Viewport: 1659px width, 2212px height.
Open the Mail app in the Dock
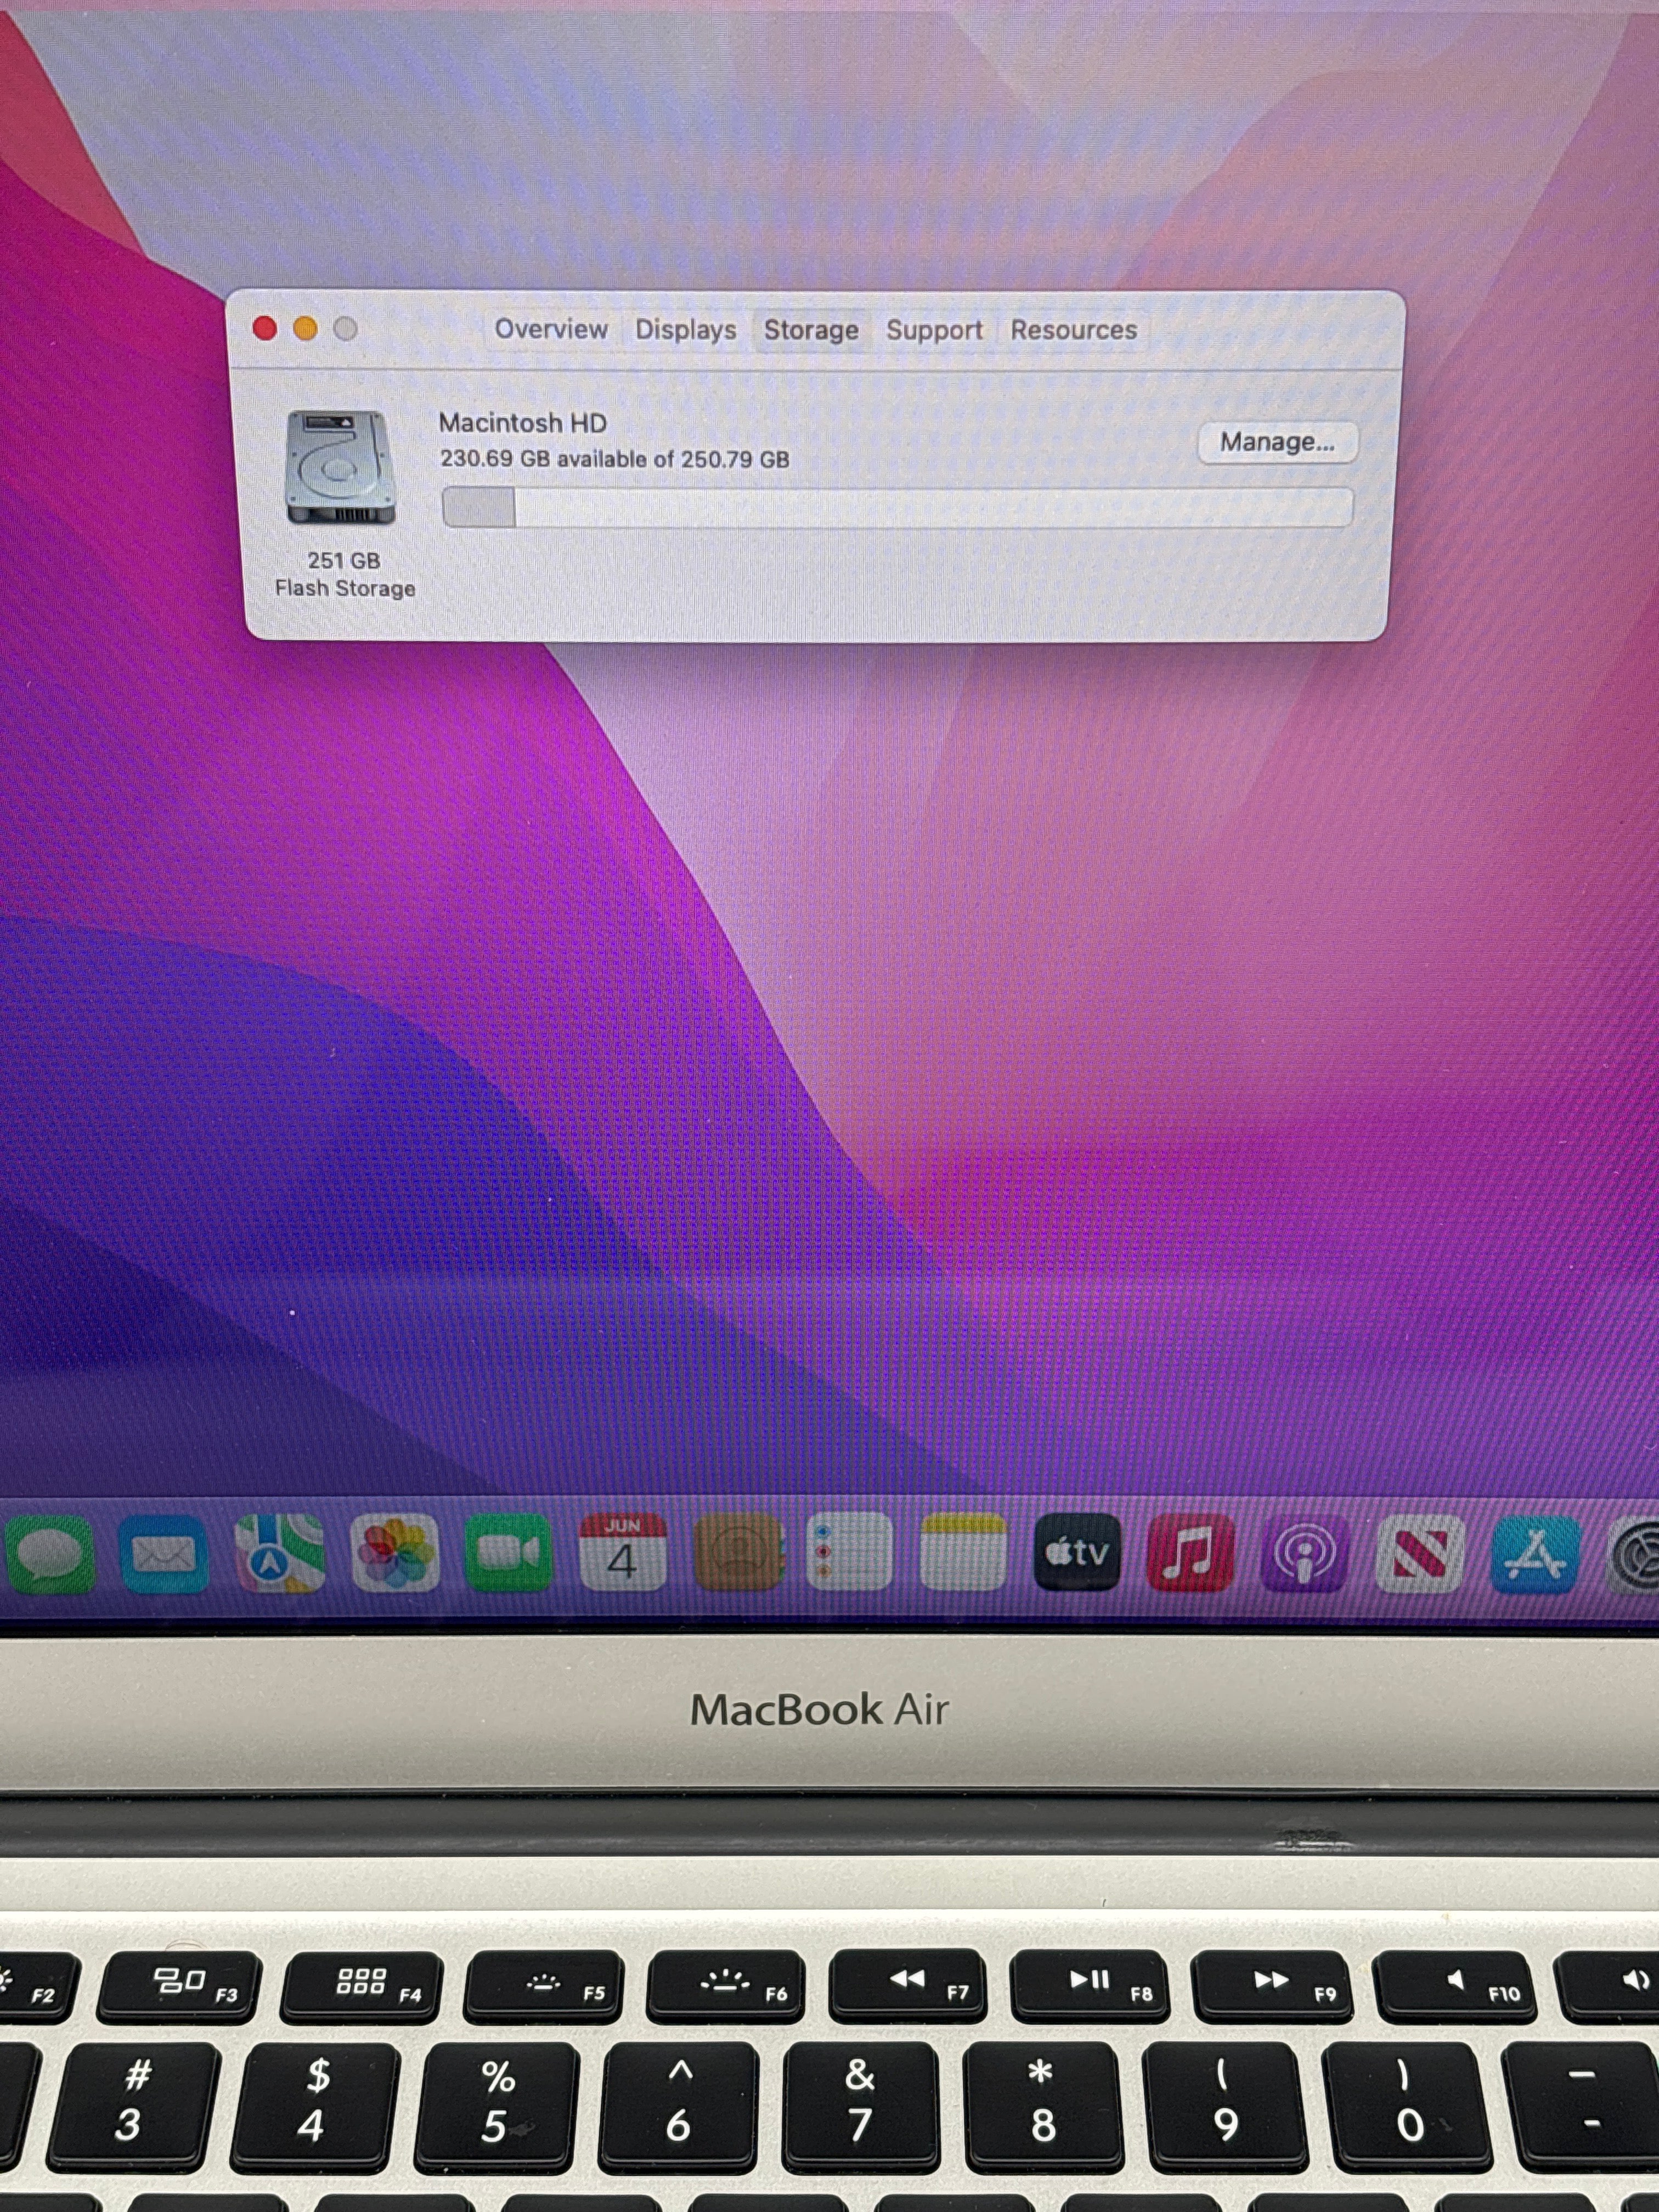tap(164, 1553)
